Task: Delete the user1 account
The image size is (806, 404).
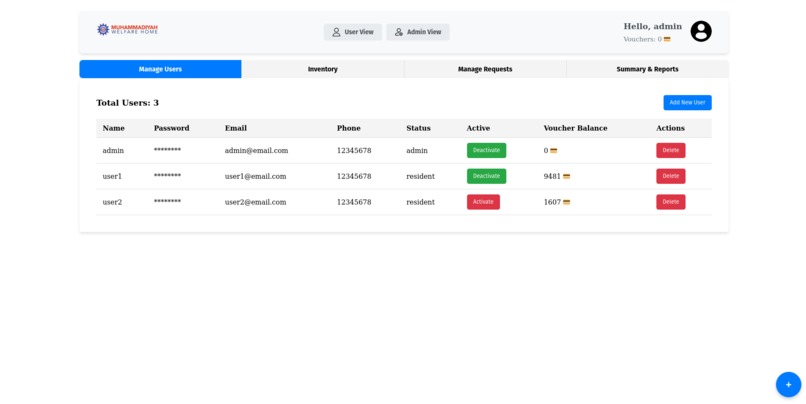Action: click(x=671, y=176)
